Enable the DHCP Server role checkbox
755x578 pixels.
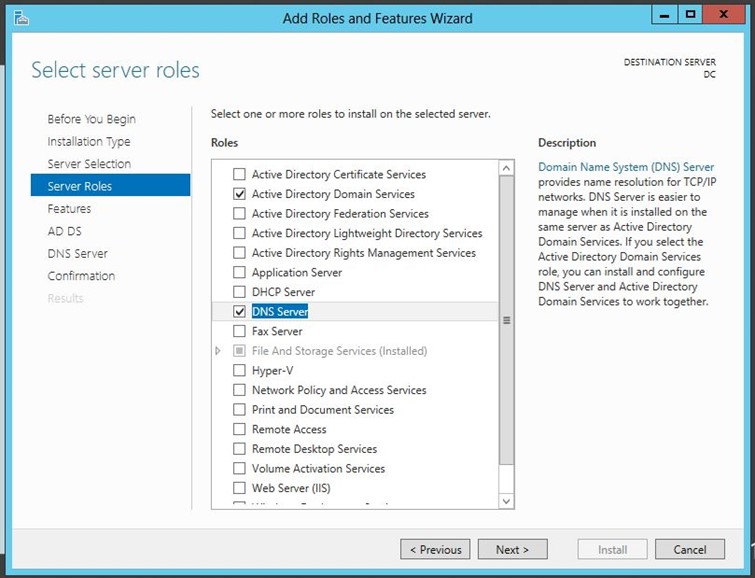pyautogui.click(x=239, y=292)
